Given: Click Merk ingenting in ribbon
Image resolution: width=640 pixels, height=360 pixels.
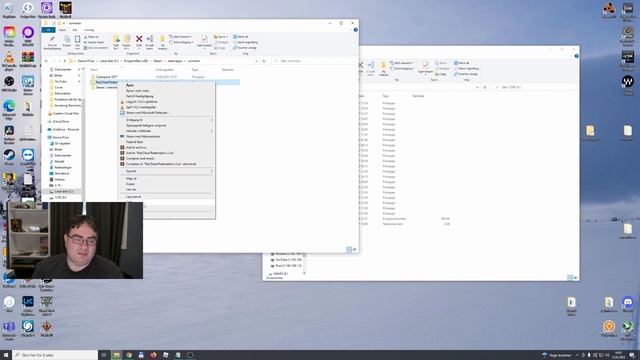Looking at the screenshot, I should coord(245,42).
